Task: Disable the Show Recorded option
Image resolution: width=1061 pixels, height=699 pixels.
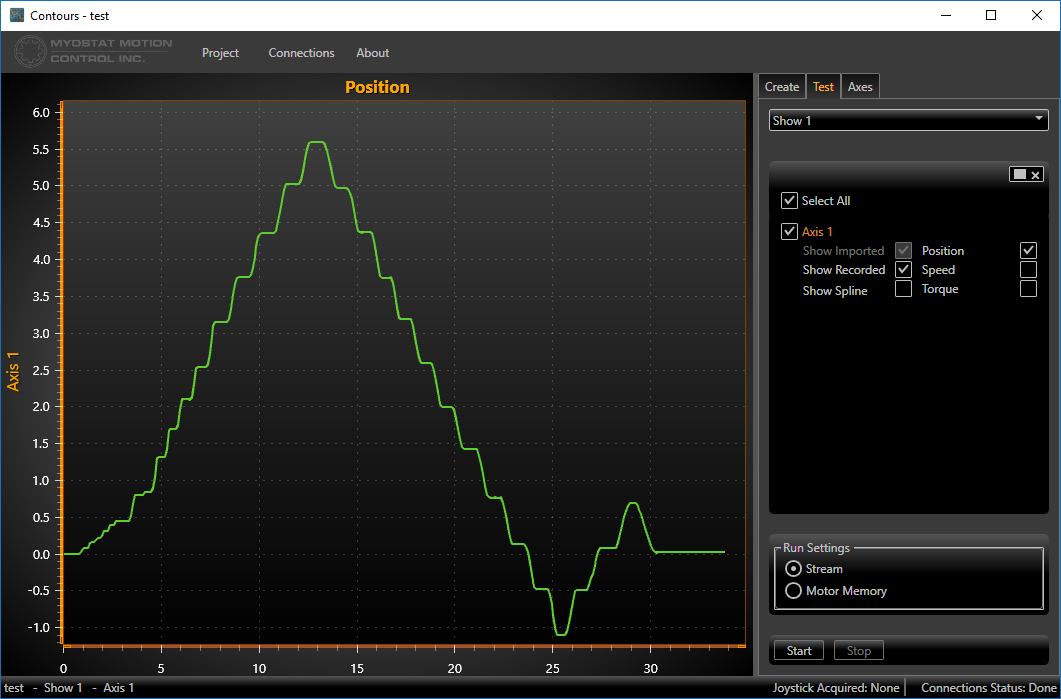Action: coord(903,270)
